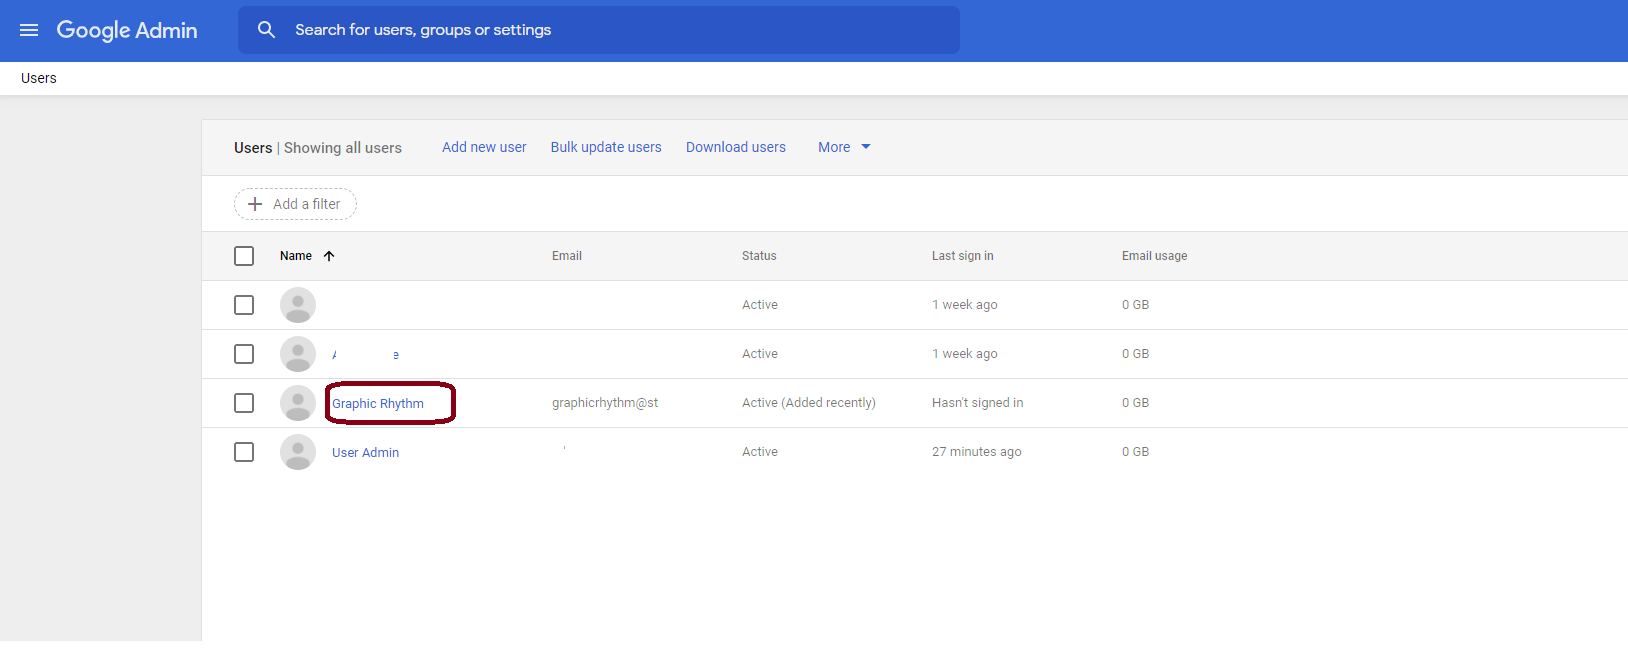
Task: Click Active status in User Admin row
Action: [760, 452]
